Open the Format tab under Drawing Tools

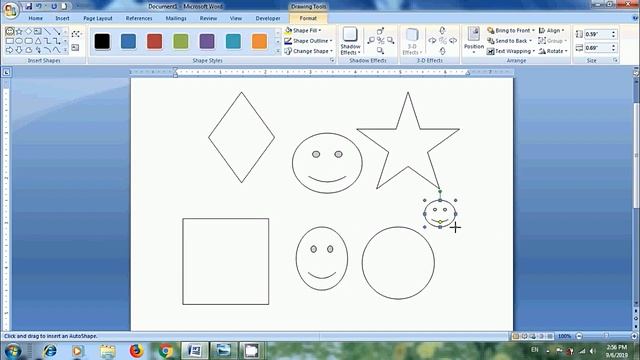coord(308,18)
